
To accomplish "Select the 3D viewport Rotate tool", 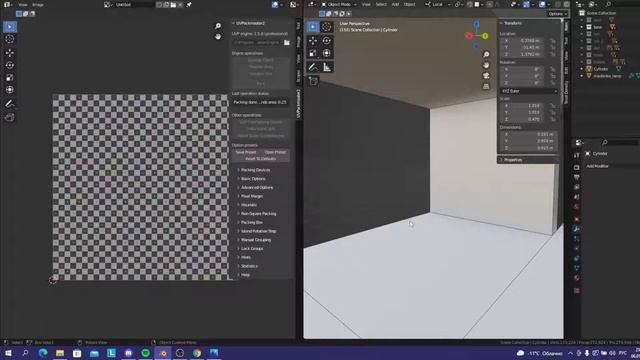I will click(x=327, y=40).
